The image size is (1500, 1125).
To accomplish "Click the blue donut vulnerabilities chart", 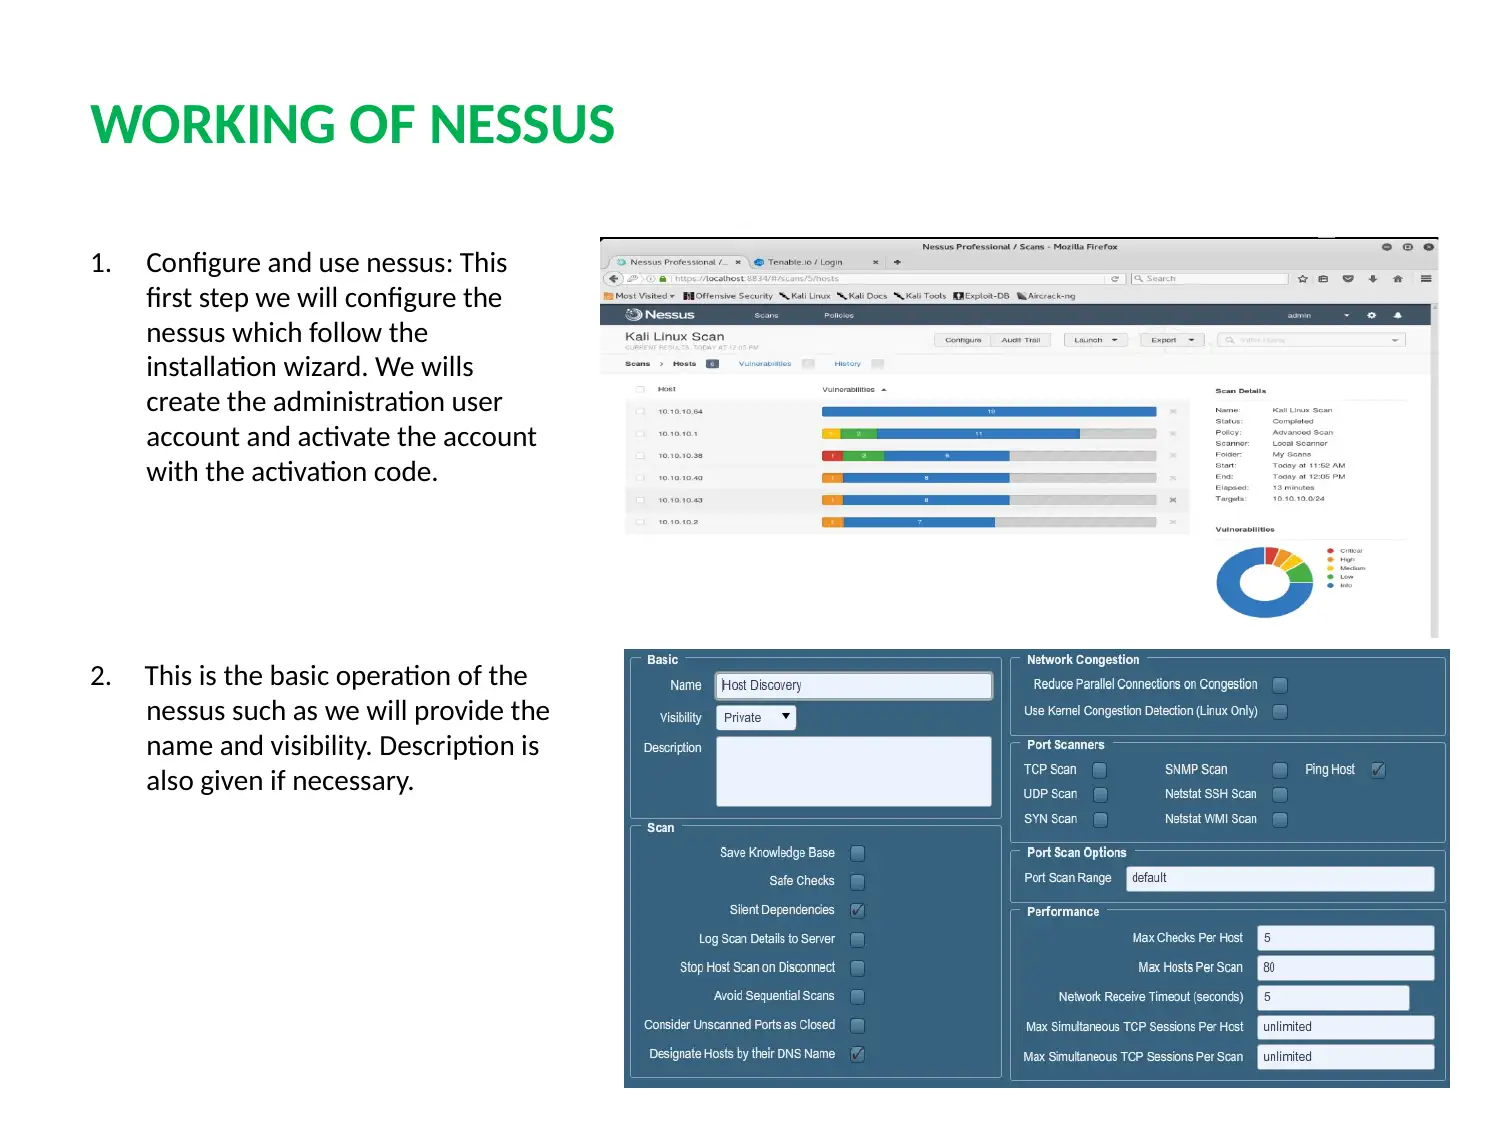I will coord(1264,582).
